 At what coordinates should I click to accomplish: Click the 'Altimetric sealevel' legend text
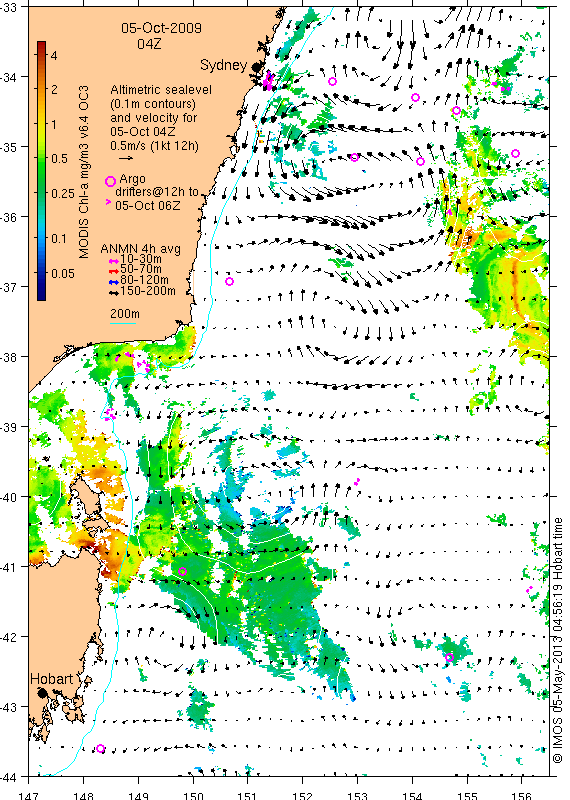click(161, 90)
